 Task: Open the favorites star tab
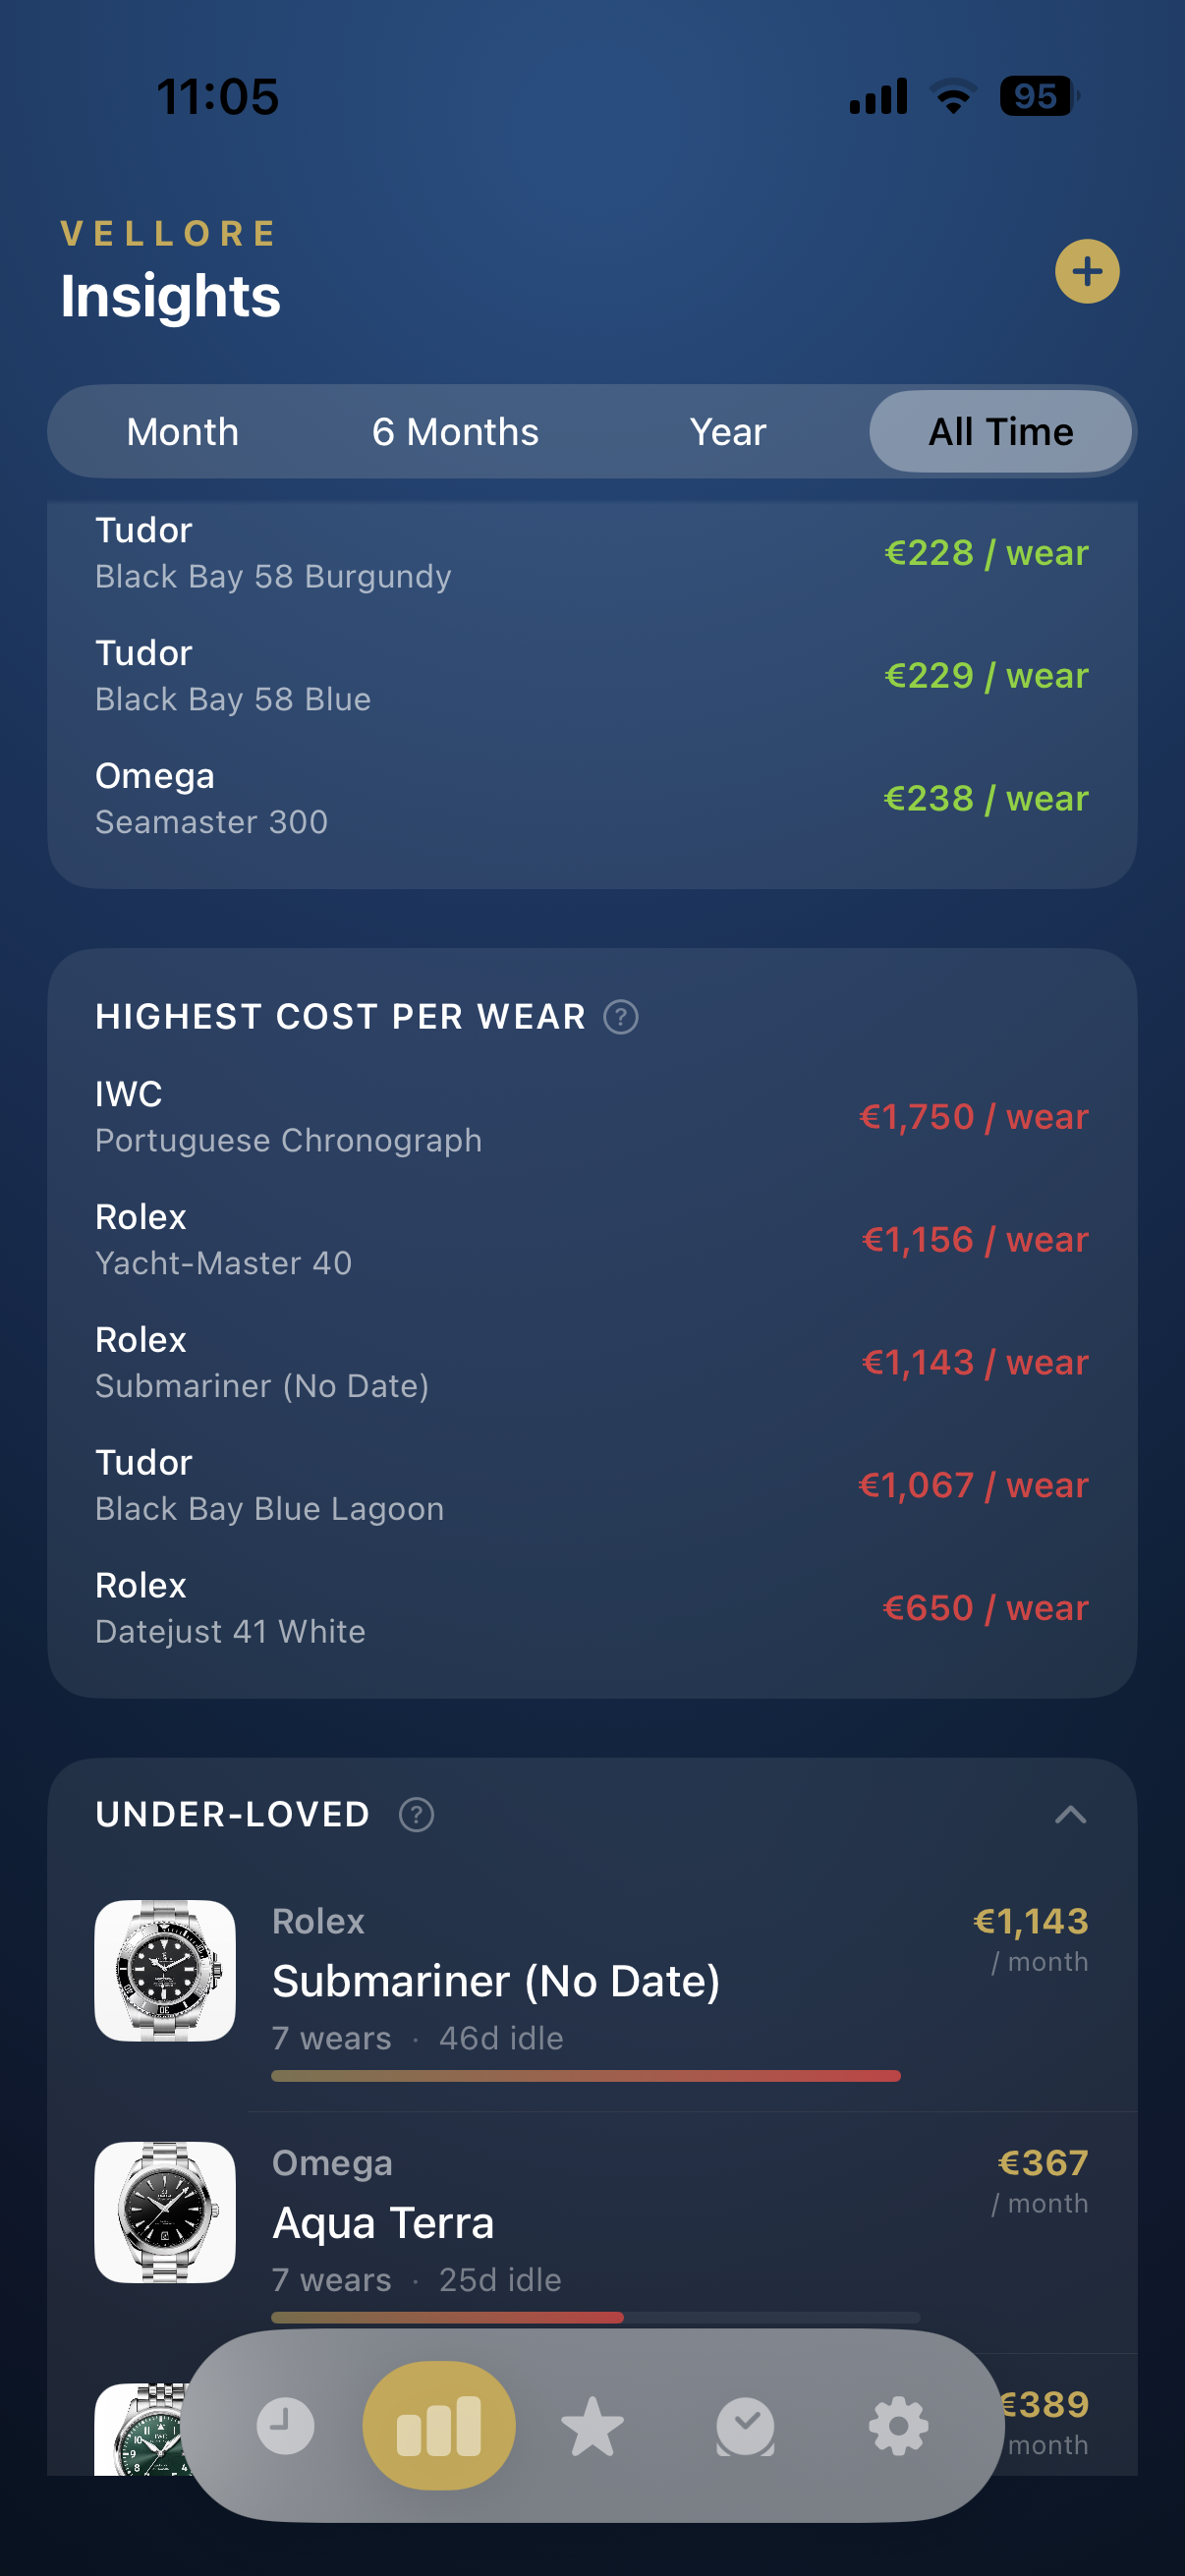[592, 2425]
